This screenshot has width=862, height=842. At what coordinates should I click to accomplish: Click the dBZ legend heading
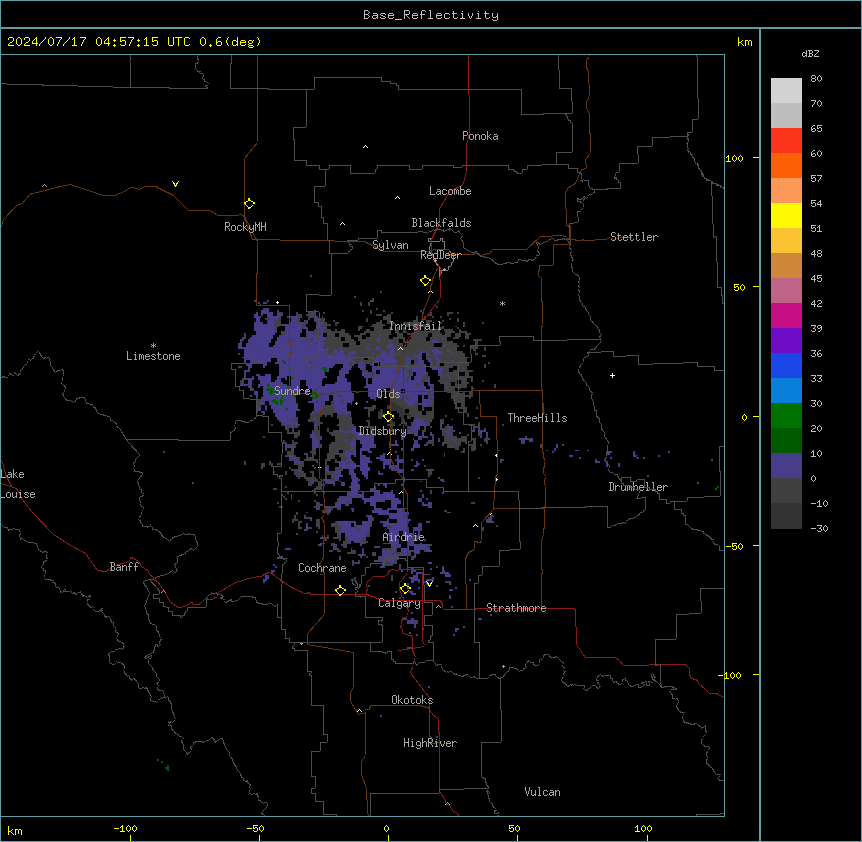[810, 53]
